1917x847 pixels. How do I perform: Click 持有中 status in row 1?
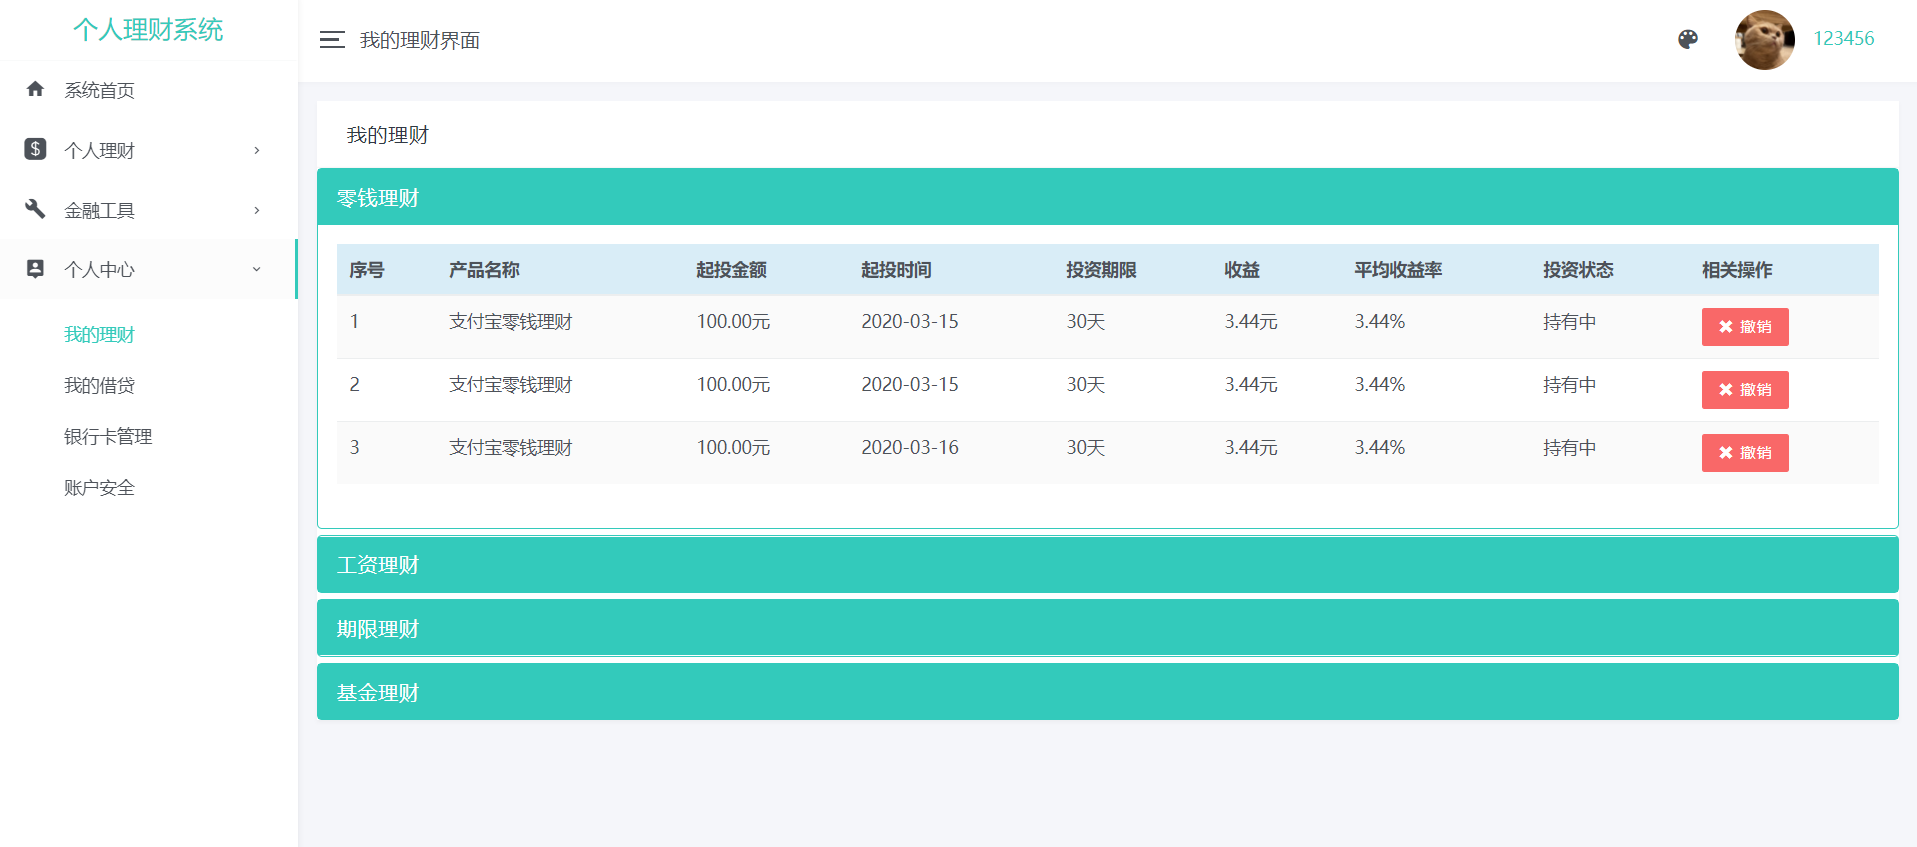pos(1569,322)
